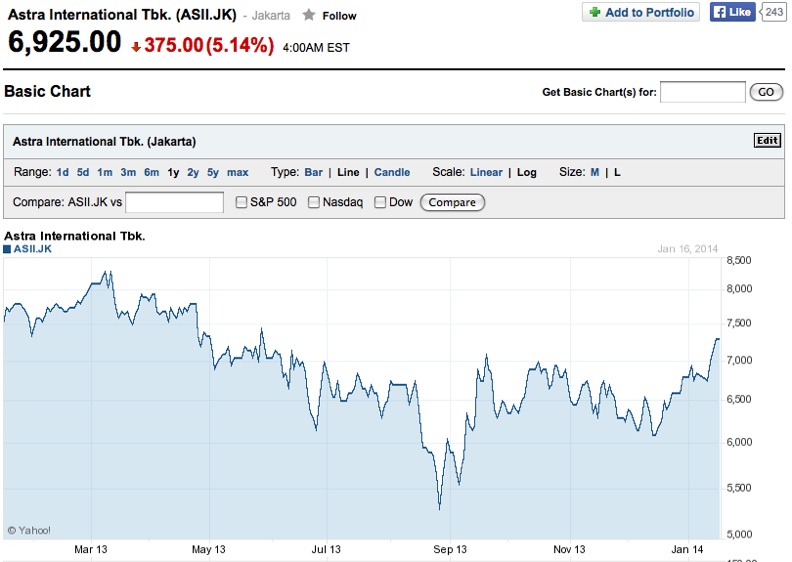Click the 8,500 price axis label
This screenshot has height=562, width=792.
(739, 261)
